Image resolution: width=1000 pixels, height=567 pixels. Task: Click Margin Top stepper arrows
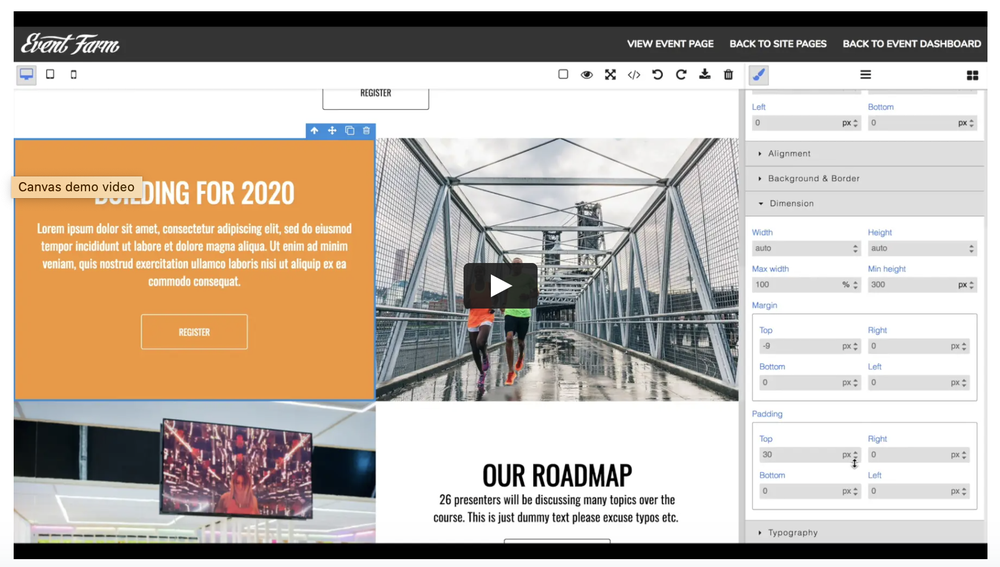tap(855, 346)
